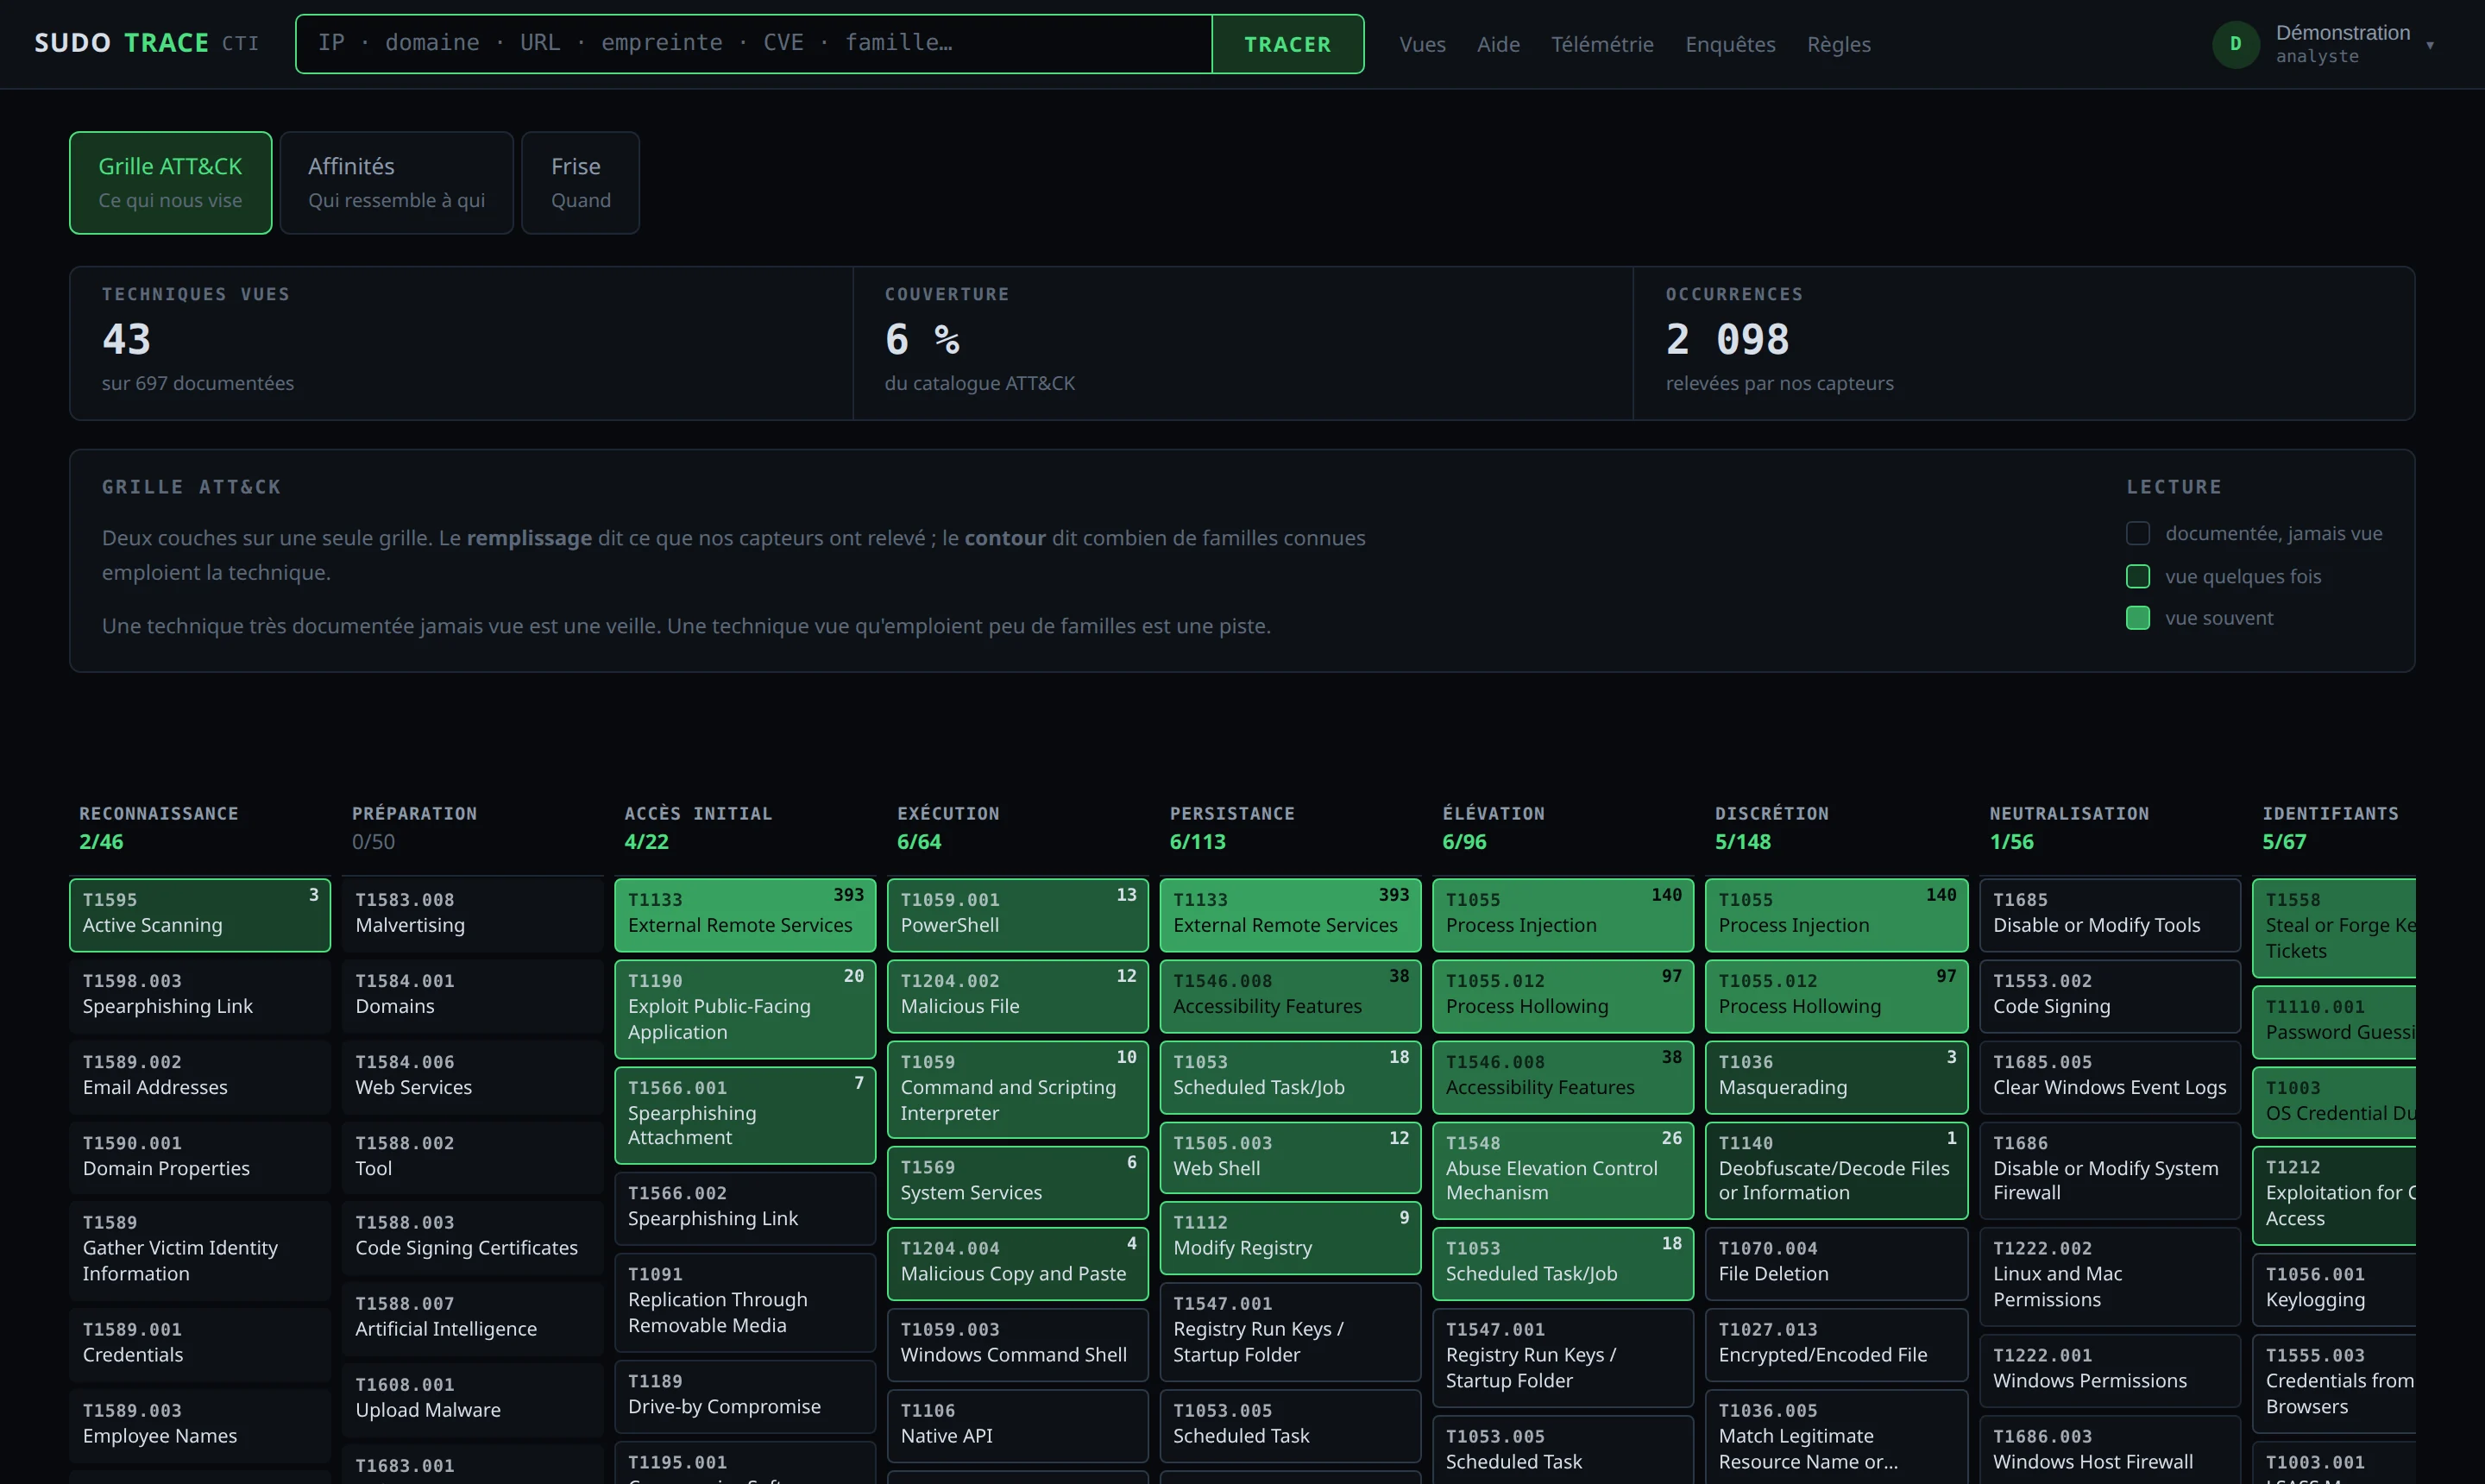Open T1222.002 Linux and Mac Permissions tile
Screen dimensions: 2485x1484
tap(2110, 1276)
